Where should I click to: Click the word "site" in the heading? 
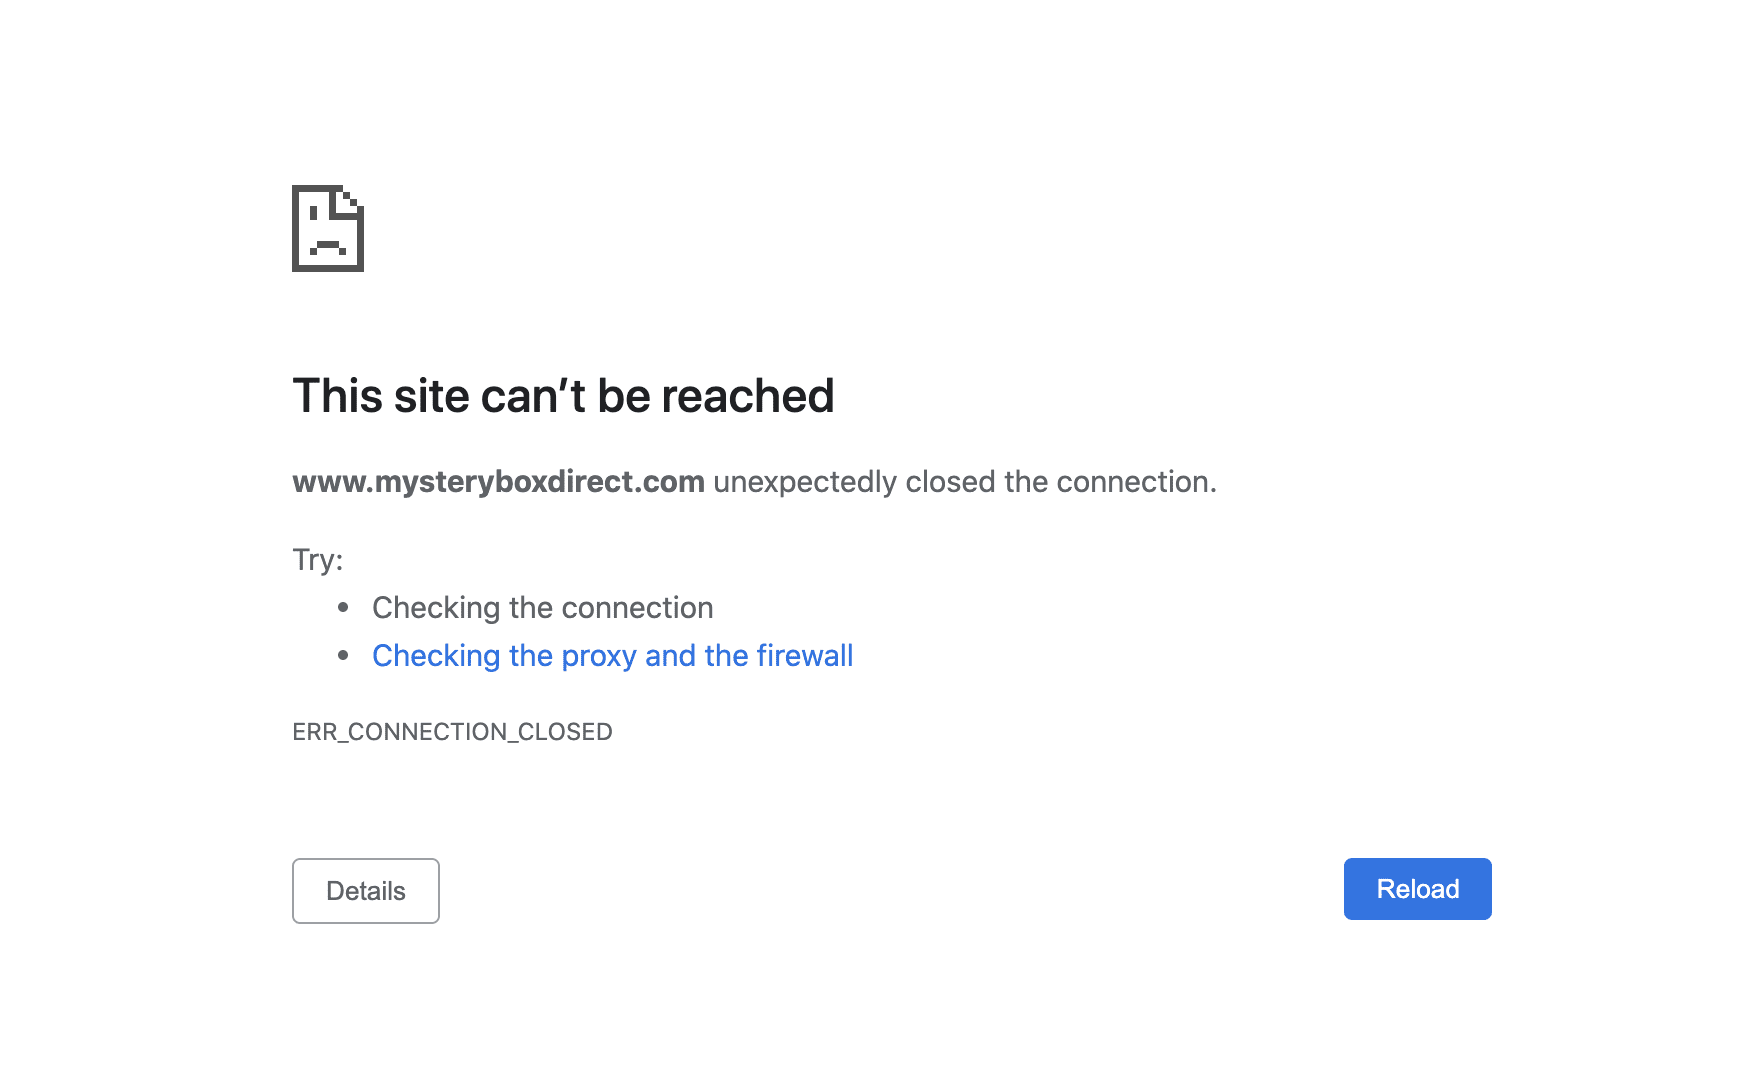pos(431,396)
